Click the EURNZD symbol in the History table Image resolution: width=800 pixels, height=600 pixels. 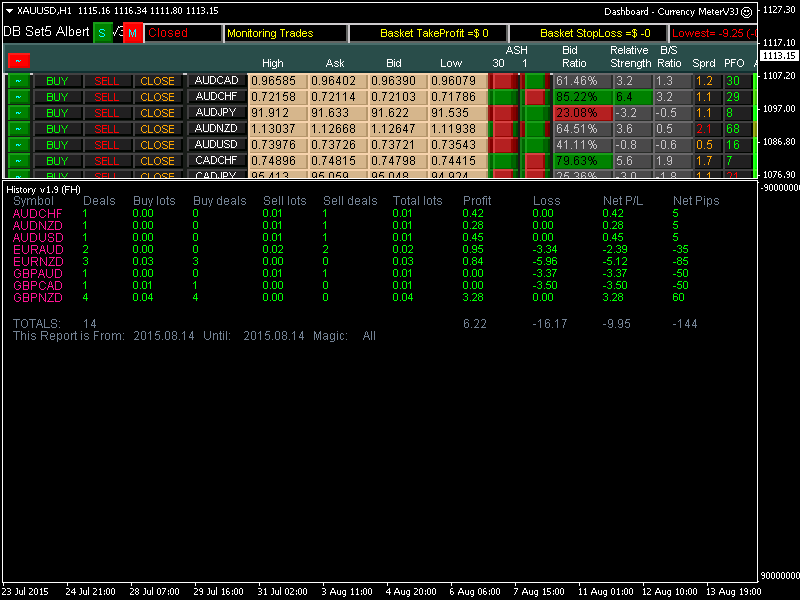coord(38,261)
